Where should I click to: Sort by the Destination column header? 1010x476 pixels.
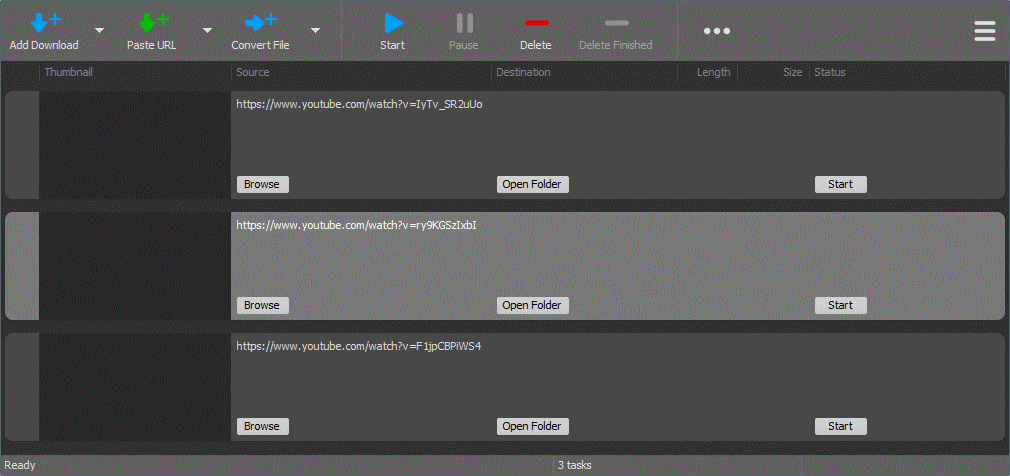(x=523, y=72)
